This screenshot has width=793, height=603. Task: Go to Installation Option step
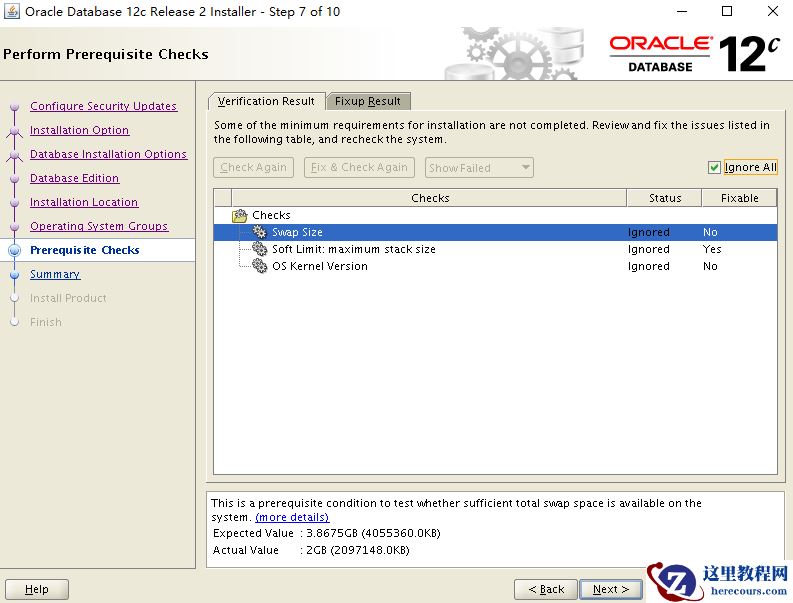pyautogui.click(x=79, y=130)
